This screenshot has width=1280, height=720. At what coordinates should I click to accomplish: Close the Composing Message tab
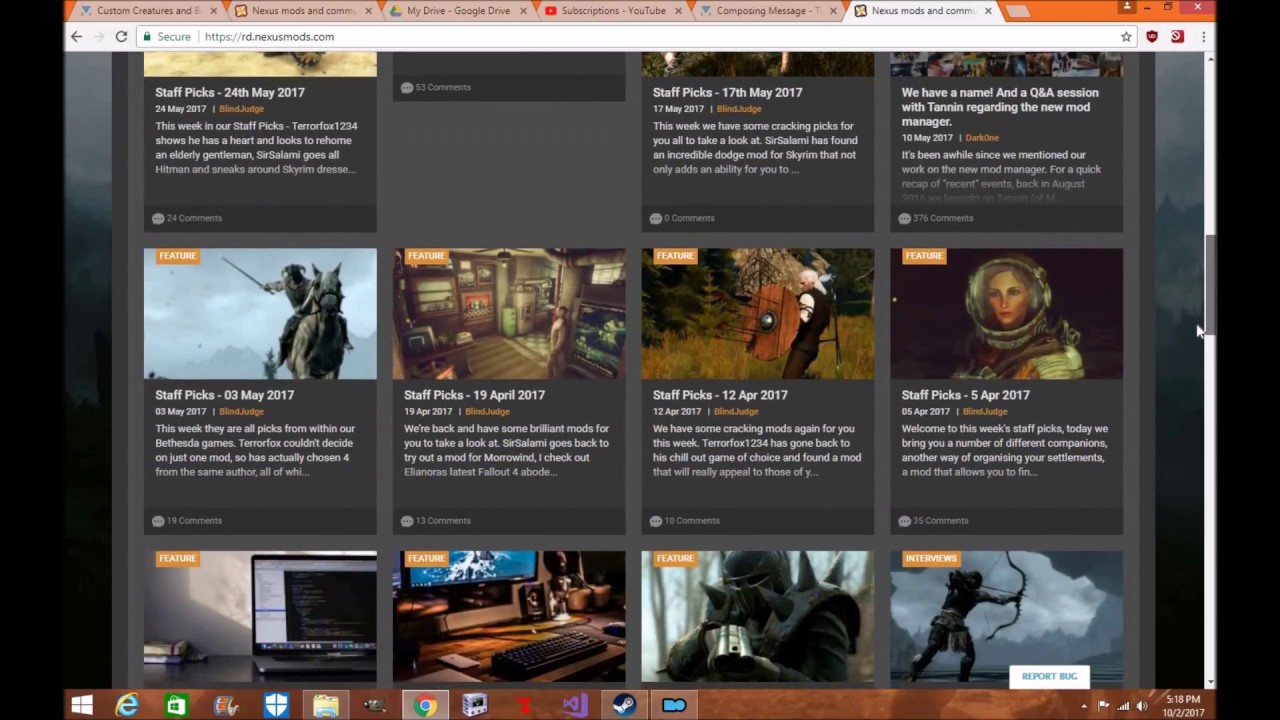[x=834, y=11]
